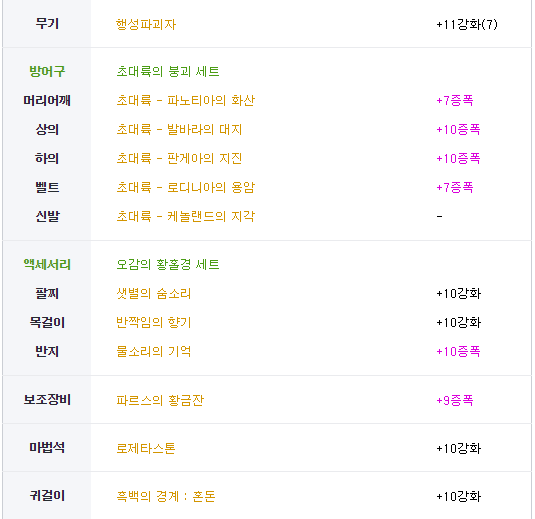Click 초대륙 - 발바라의 대지 top item

(179, 130)
